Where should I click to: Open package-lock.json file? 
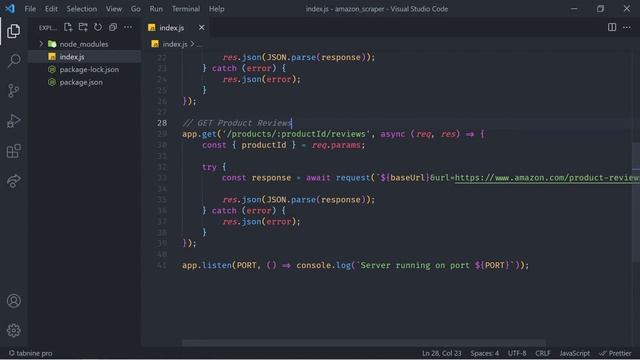coord(84,69)
